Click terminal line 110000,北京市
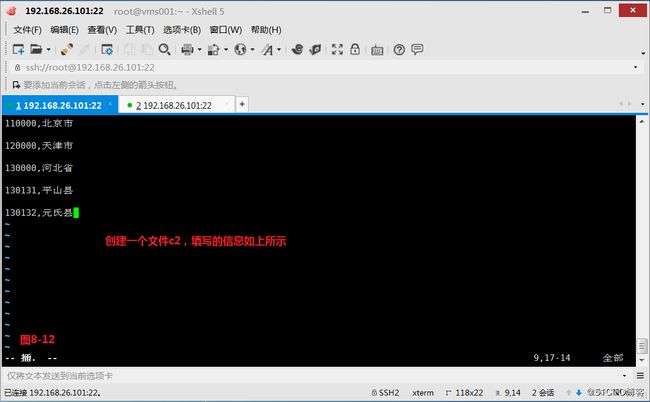Viewport: 650px width, 402px height. (x=39, y=123)
